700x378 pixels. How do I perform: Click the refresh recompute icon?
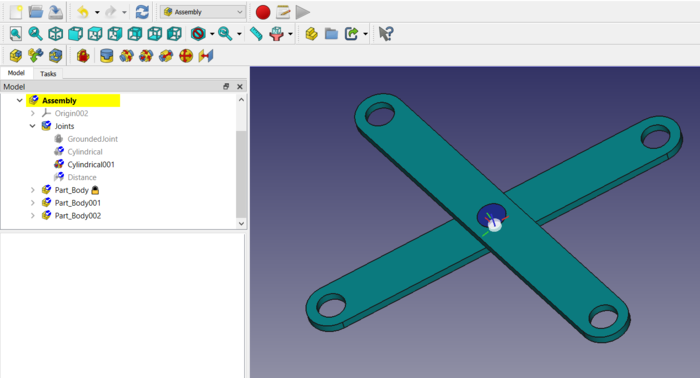[x=142, y=12]
